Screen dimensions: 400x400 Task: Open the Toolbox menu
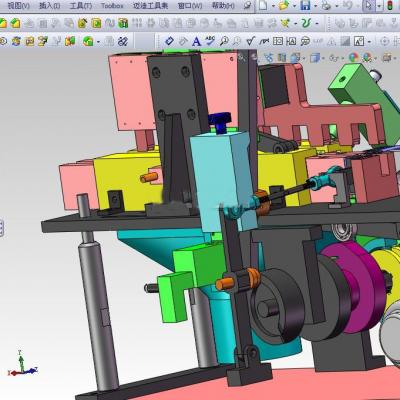[112, 6]
